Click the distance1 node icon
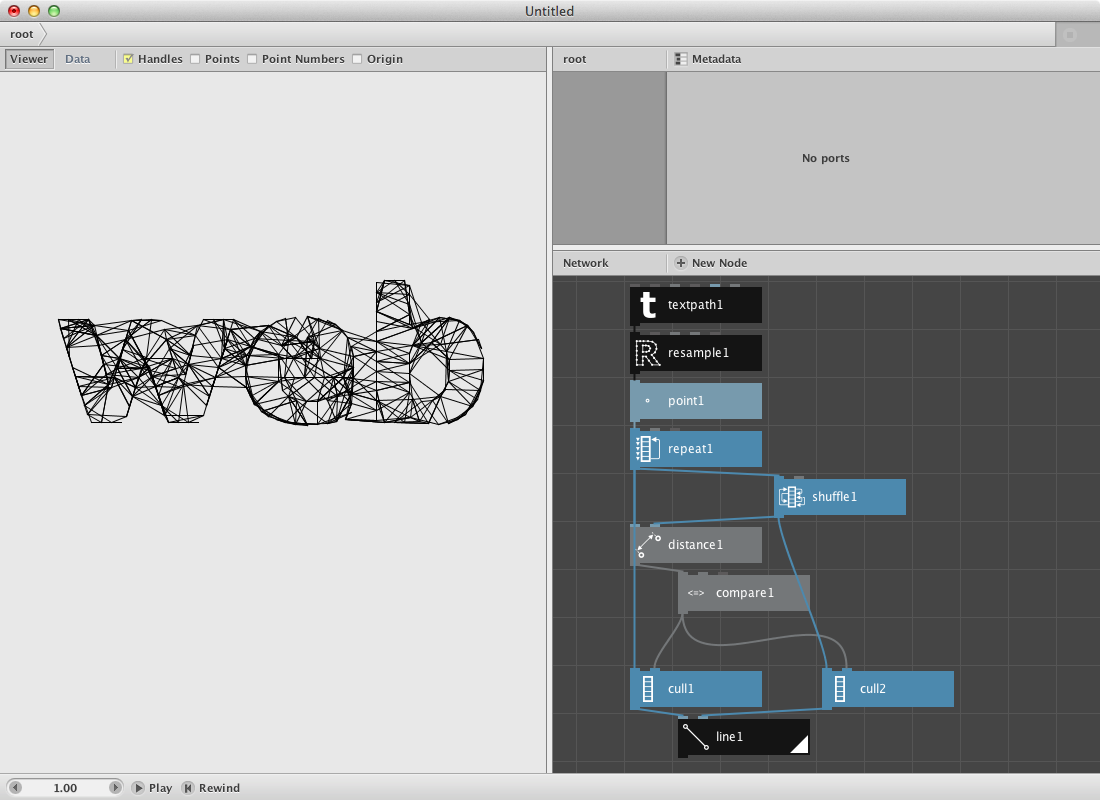The width and height of the screenshot is (1100, 800). (x=648, y=545)
